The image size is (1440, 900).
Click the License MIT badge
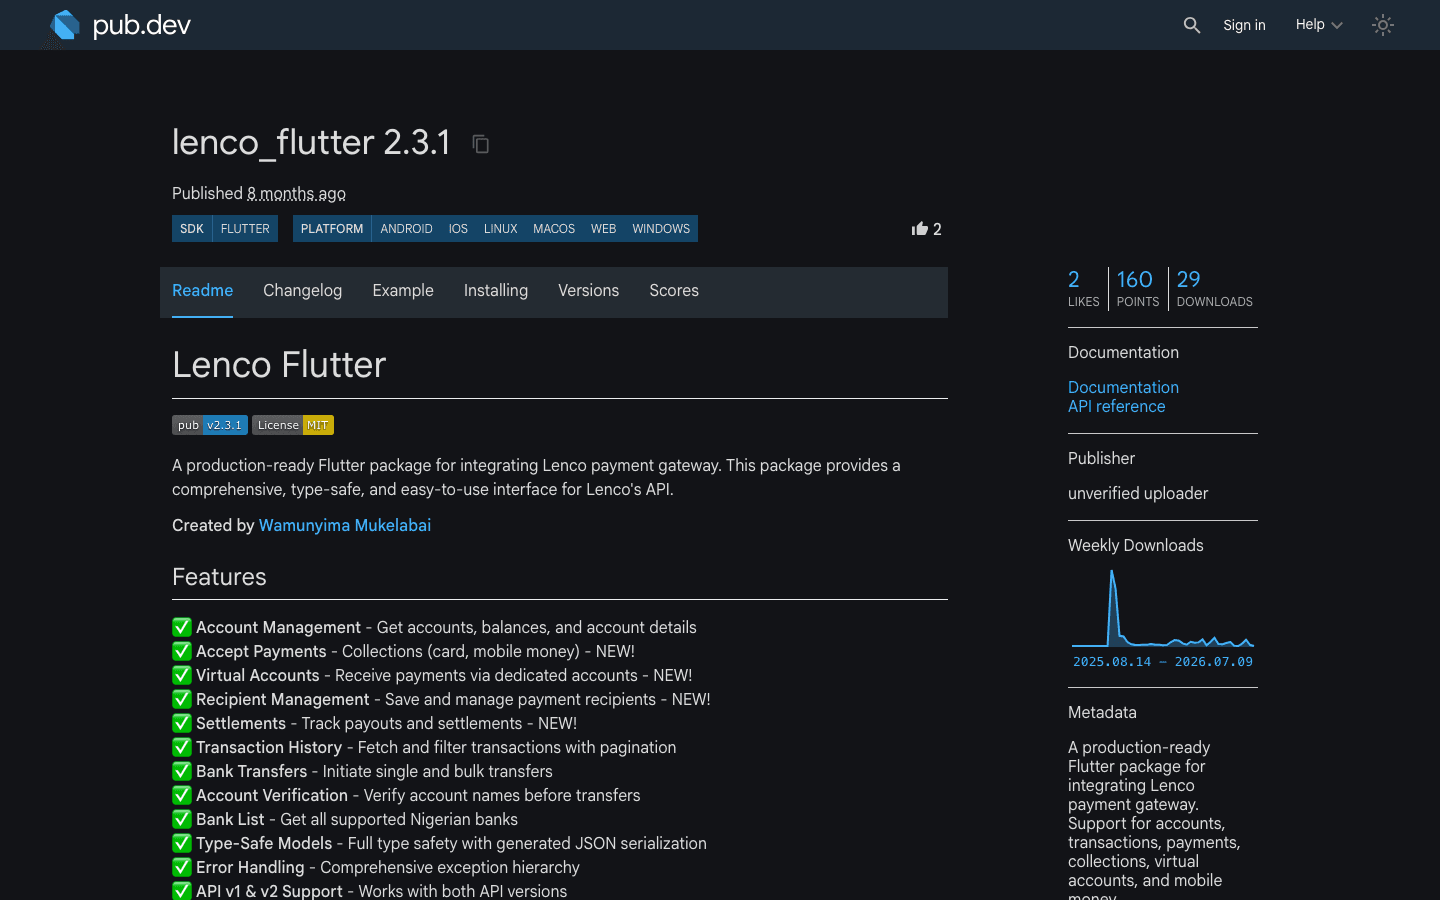(x=293, y=425)
